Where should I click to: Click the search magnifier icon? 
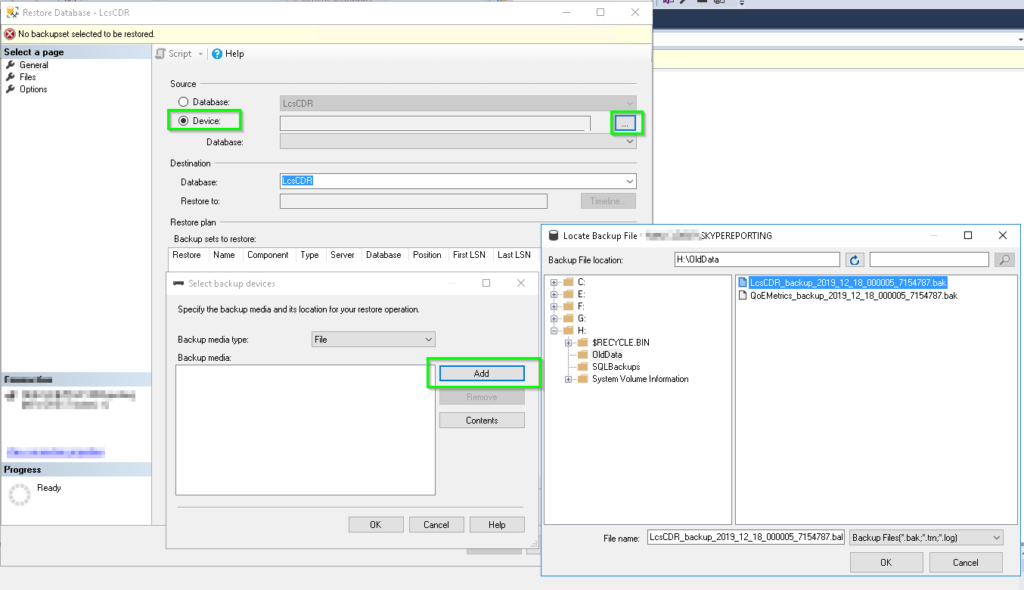point(1004,260)
